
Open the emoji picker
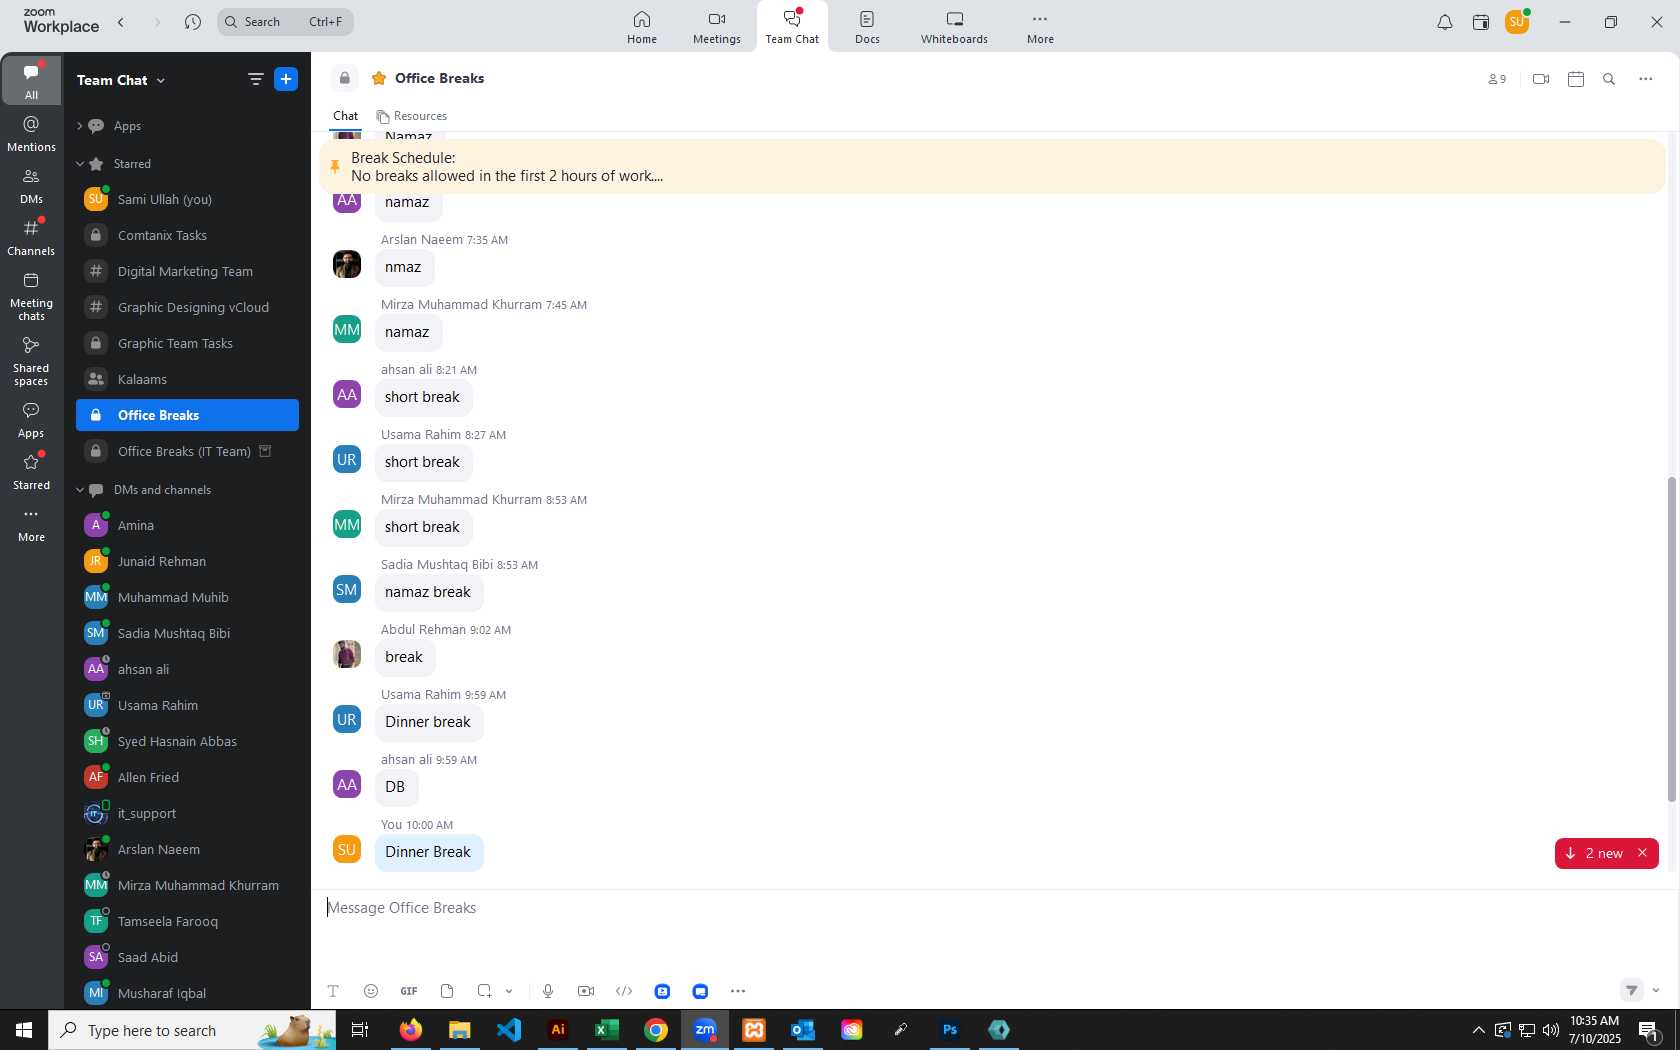coord(371,991)
